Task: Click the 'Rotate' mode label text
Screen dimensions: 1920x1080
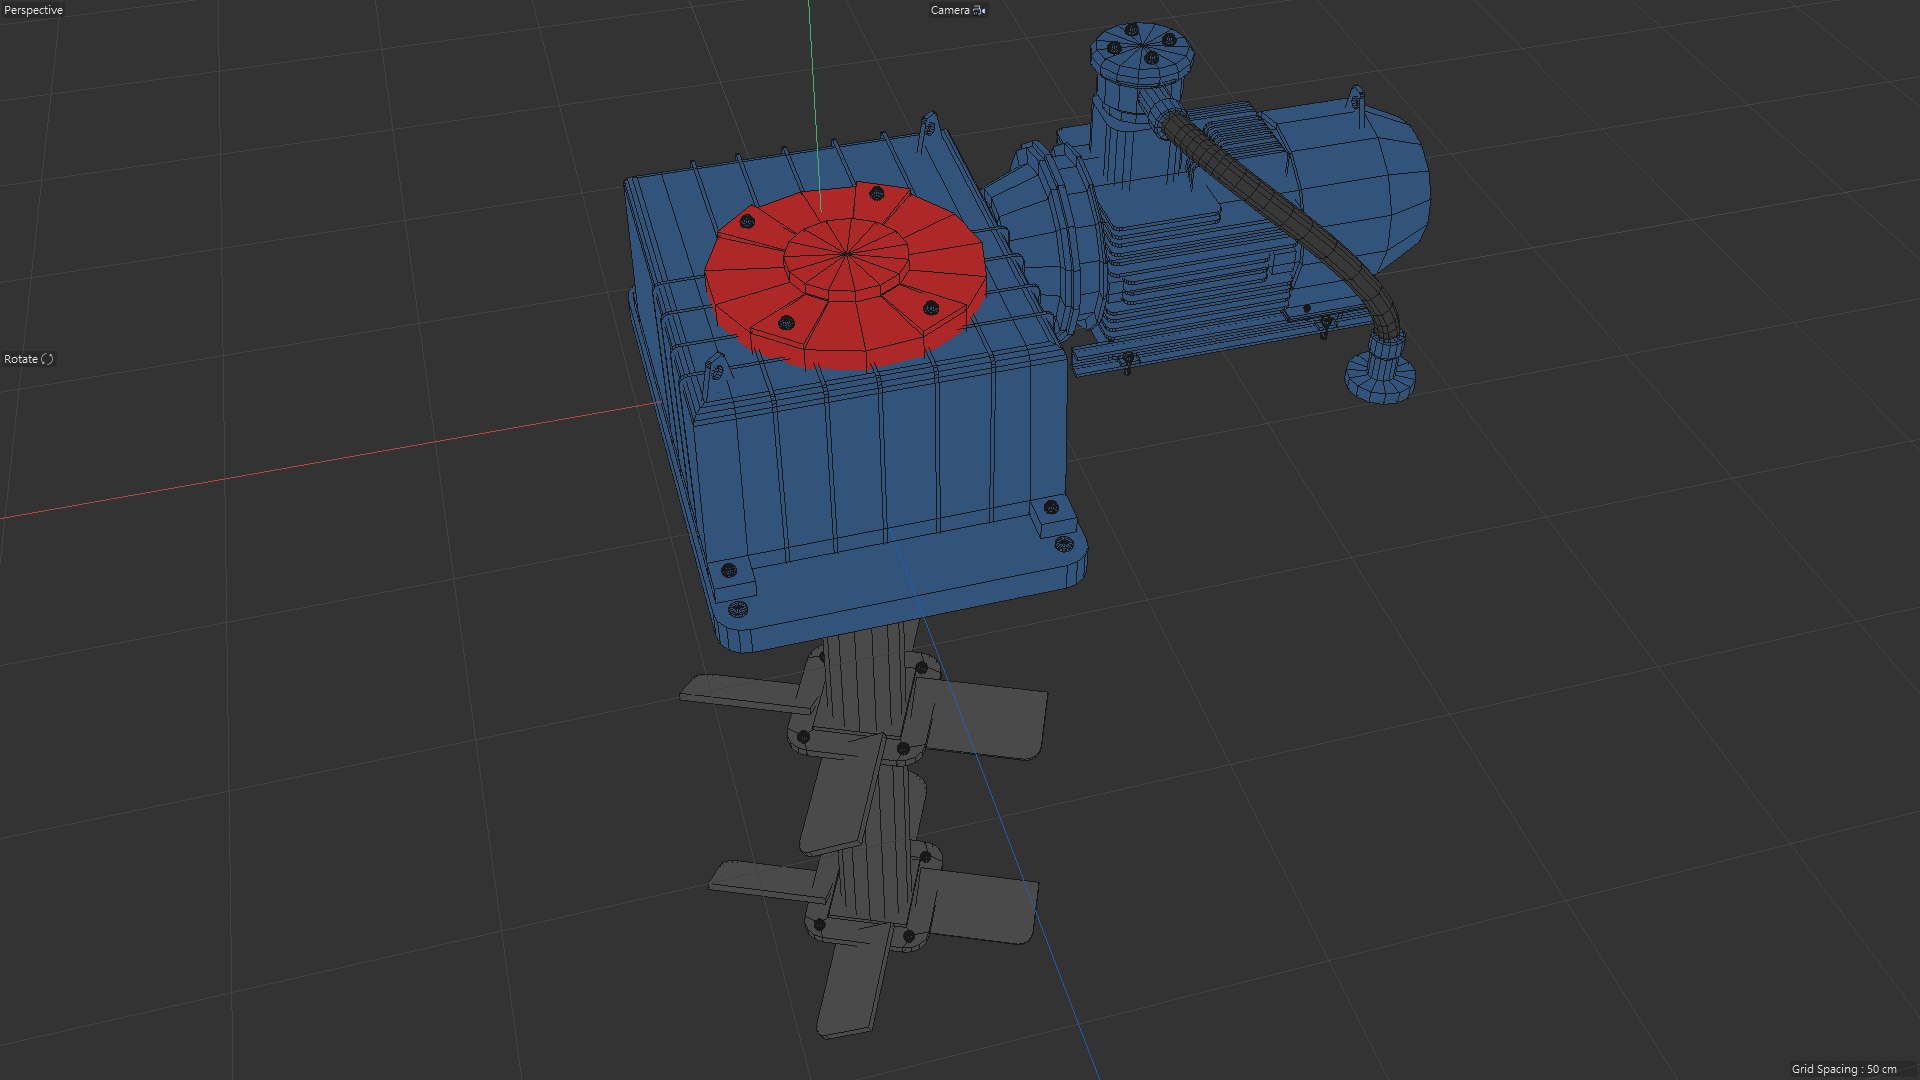Action: coord(21,359)
